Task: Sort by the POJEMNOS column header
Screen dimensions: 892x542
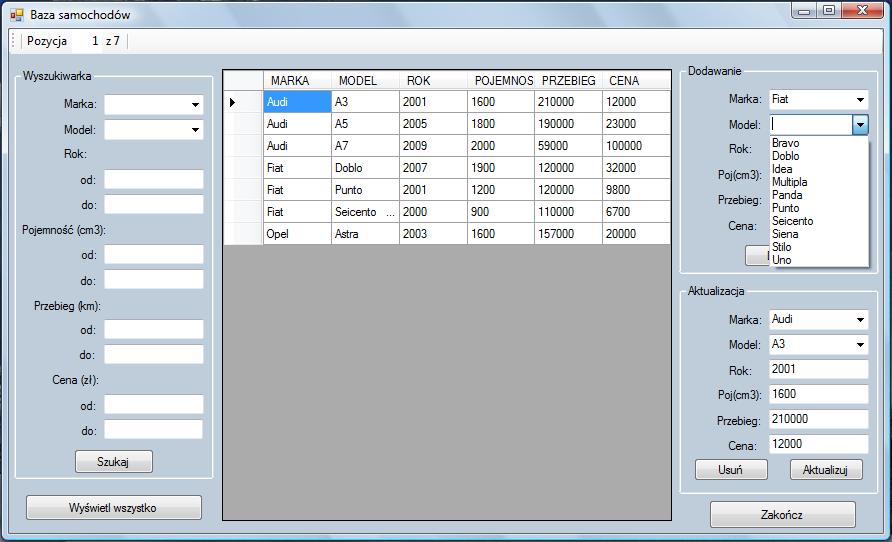Action: [x=501, y=81]
